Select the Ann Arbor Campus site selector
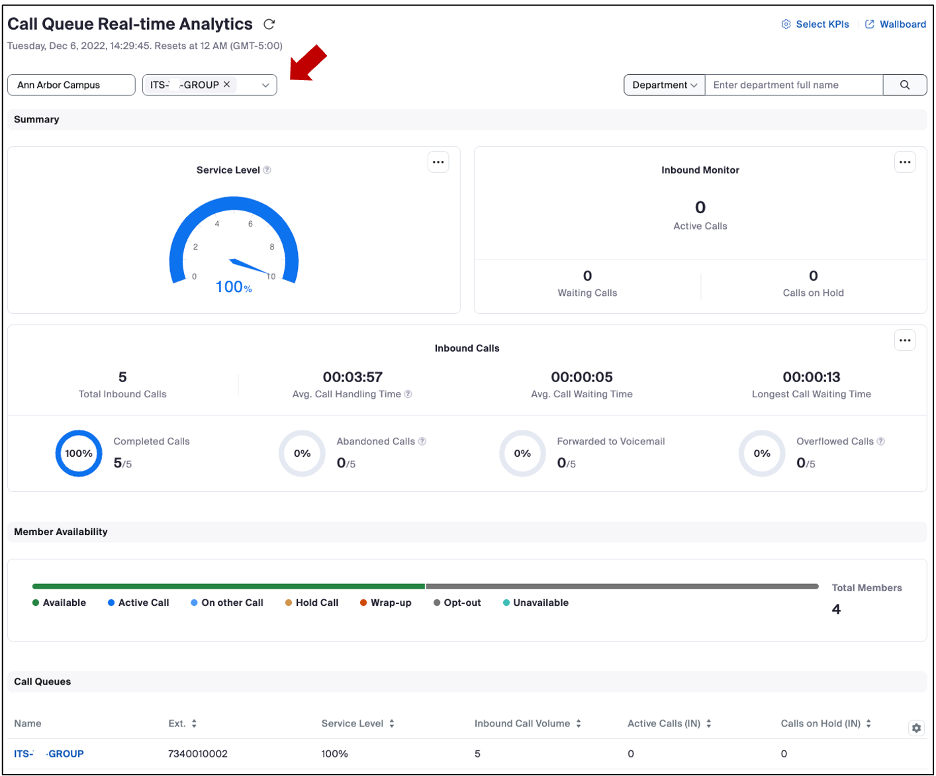Viewport: 936px width, 776px height. 70,85
